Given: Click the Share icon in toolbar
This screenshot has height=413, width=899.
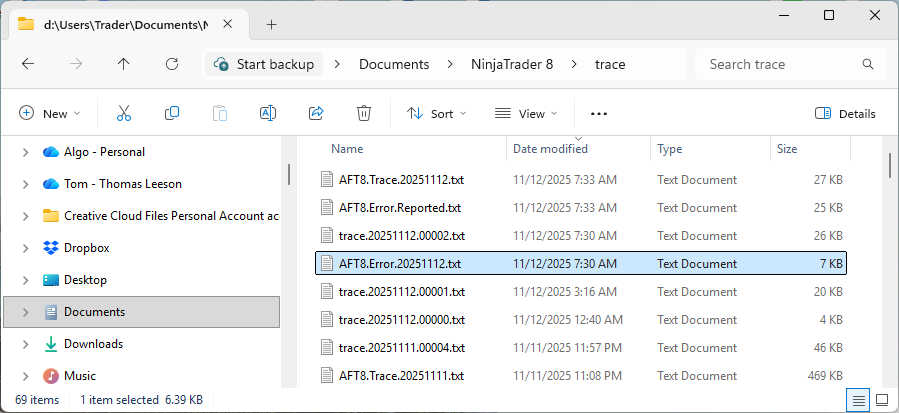Looking at the screenshot, I should pyautogui.click(x=316, y=114).
